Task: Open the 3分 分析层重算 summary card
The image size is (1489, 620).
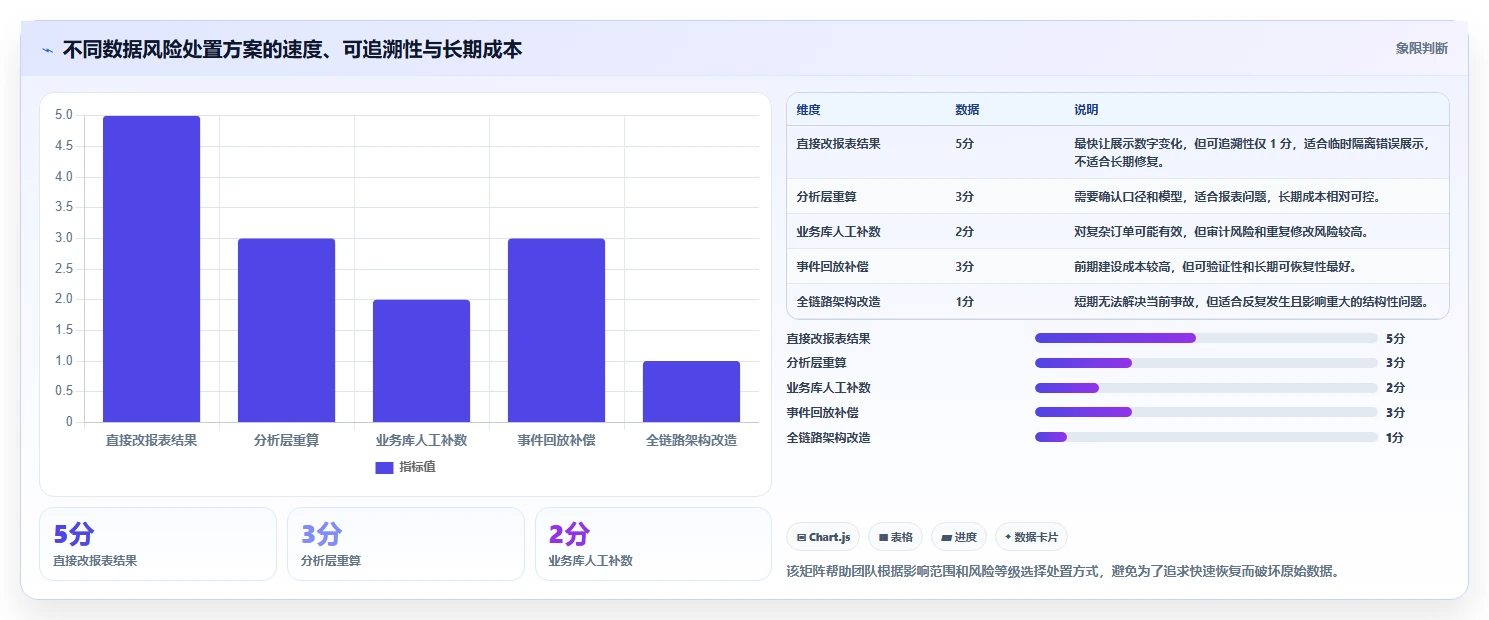Action: [406, 544]
